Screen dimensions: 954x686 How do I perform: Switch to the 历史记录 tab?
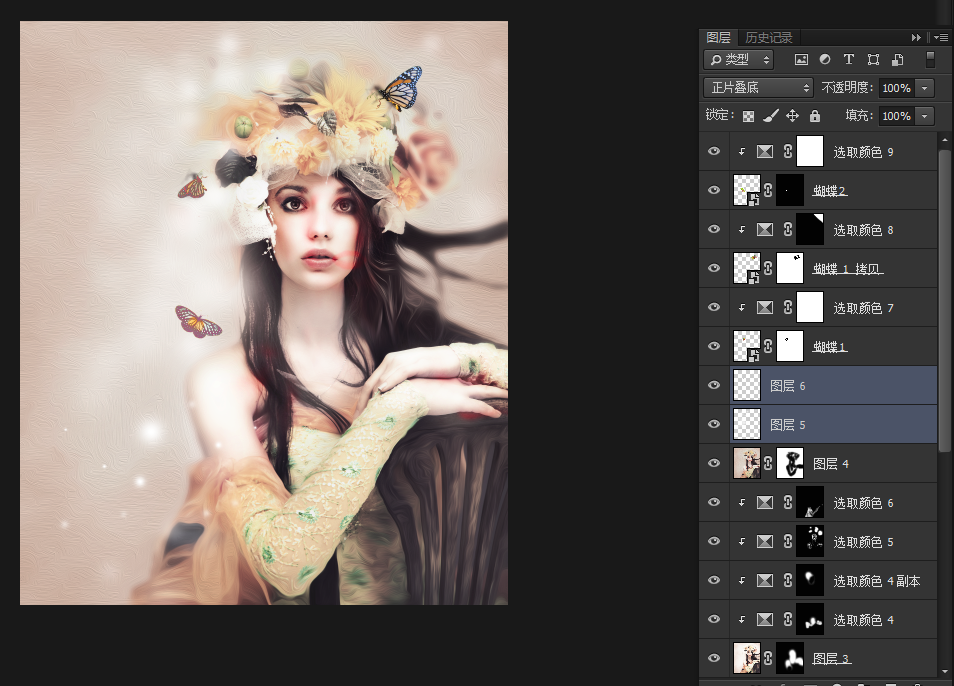pos(768,38)
